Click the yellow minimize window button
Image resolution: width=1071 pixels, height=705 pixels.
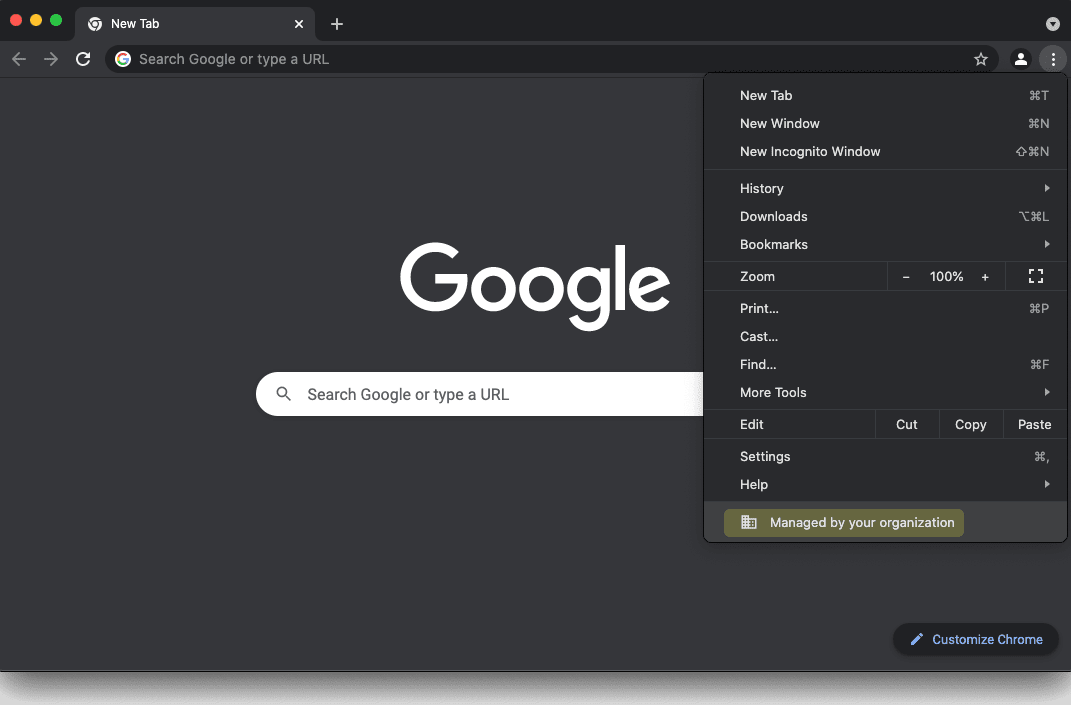(36, 20)
